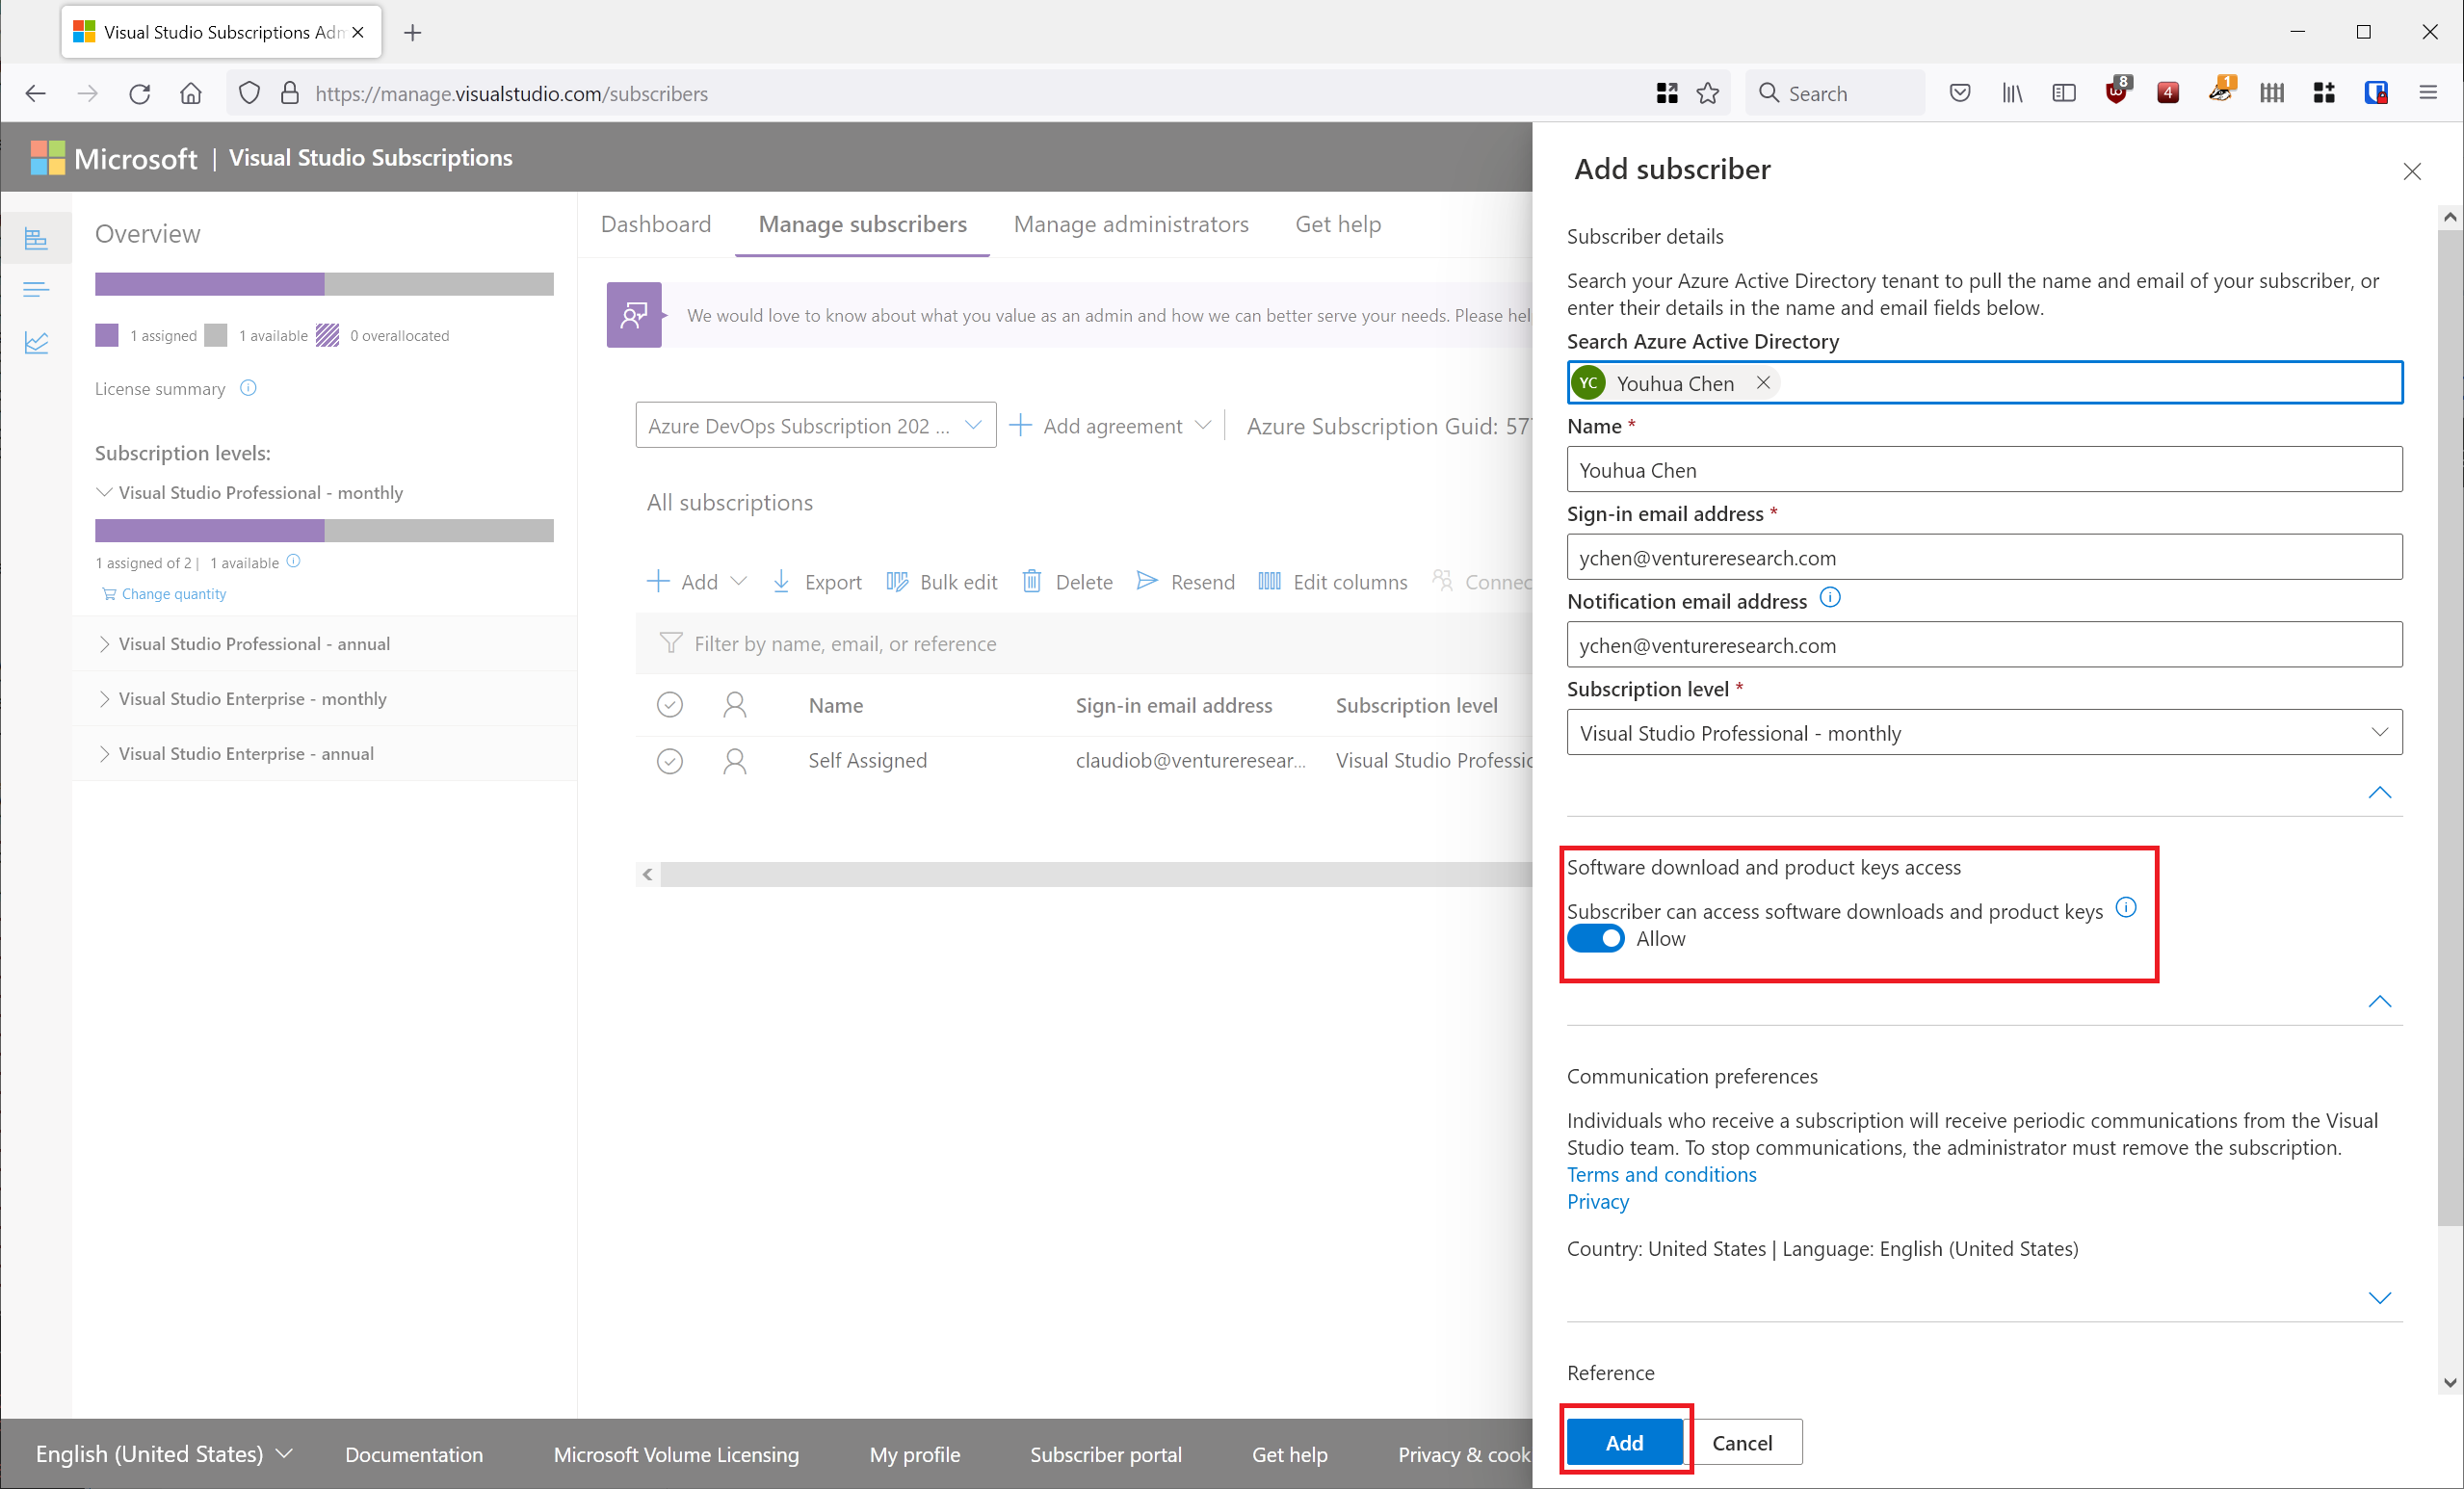Click the License summary info icon
The width and height of the screenshot is (2464, 1489).
[x=248, y=388]
